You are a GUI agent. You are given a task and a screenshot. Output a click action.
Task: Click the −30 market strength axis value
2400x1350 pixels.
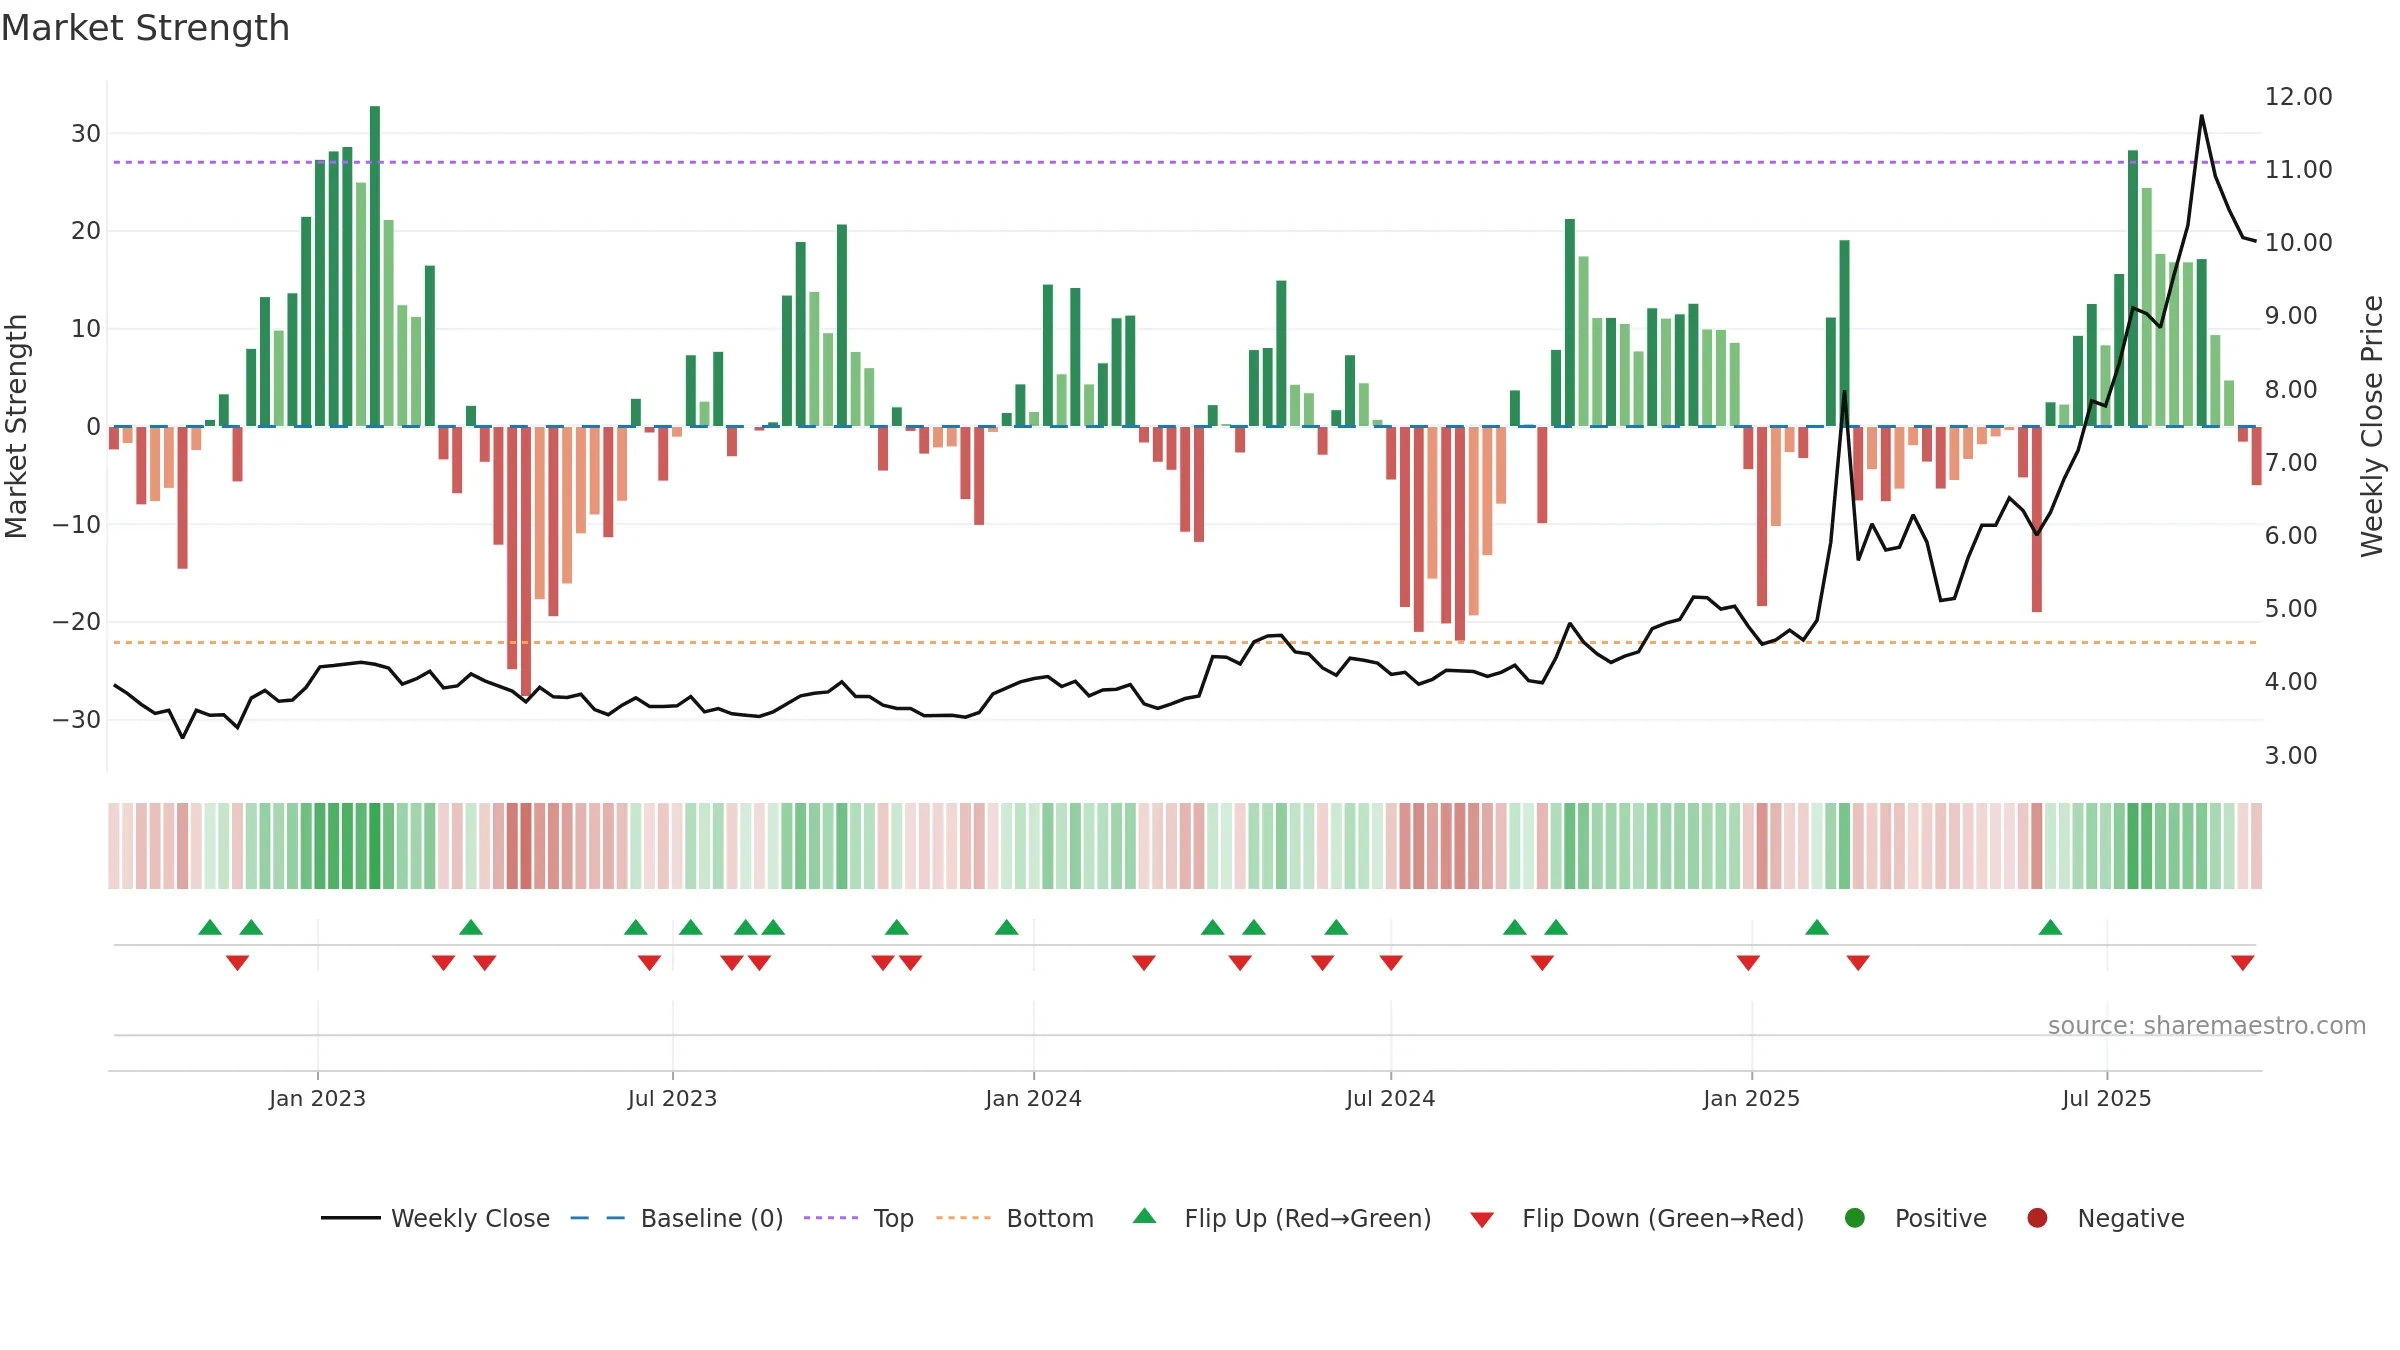click(76, 719)
